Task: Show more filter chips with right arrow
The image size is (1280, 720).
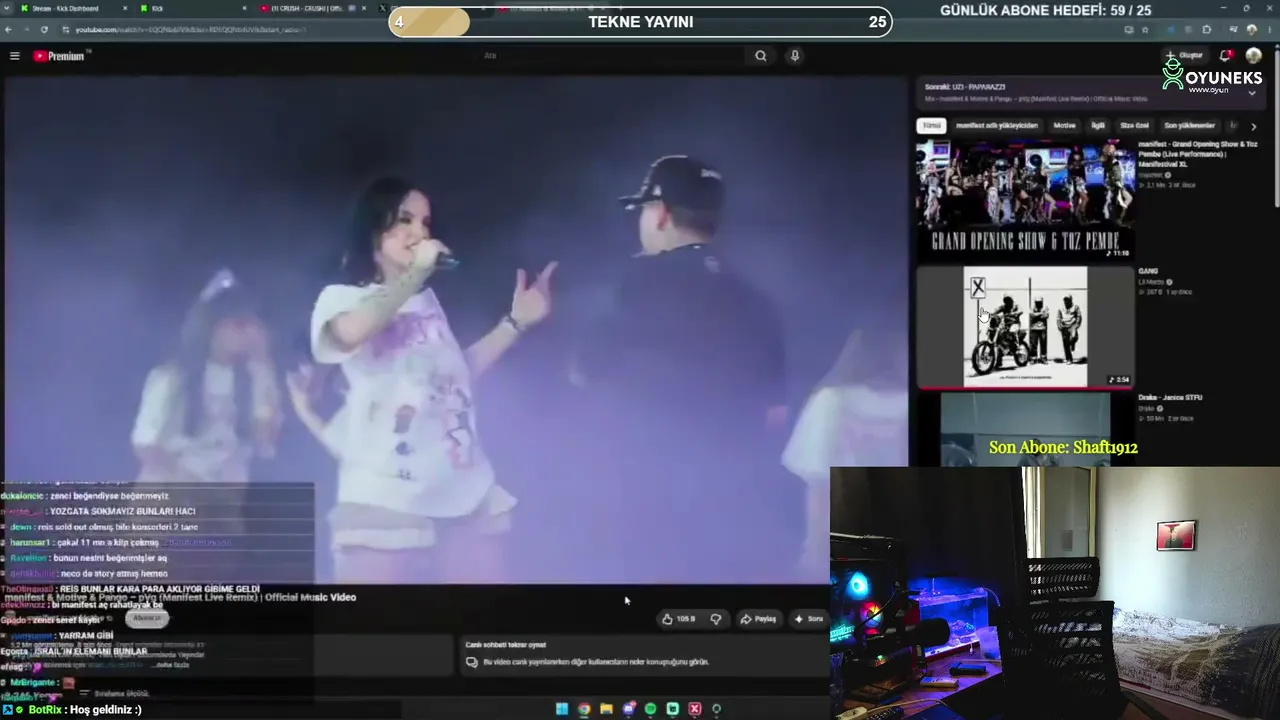Action: pos(1254,126)
